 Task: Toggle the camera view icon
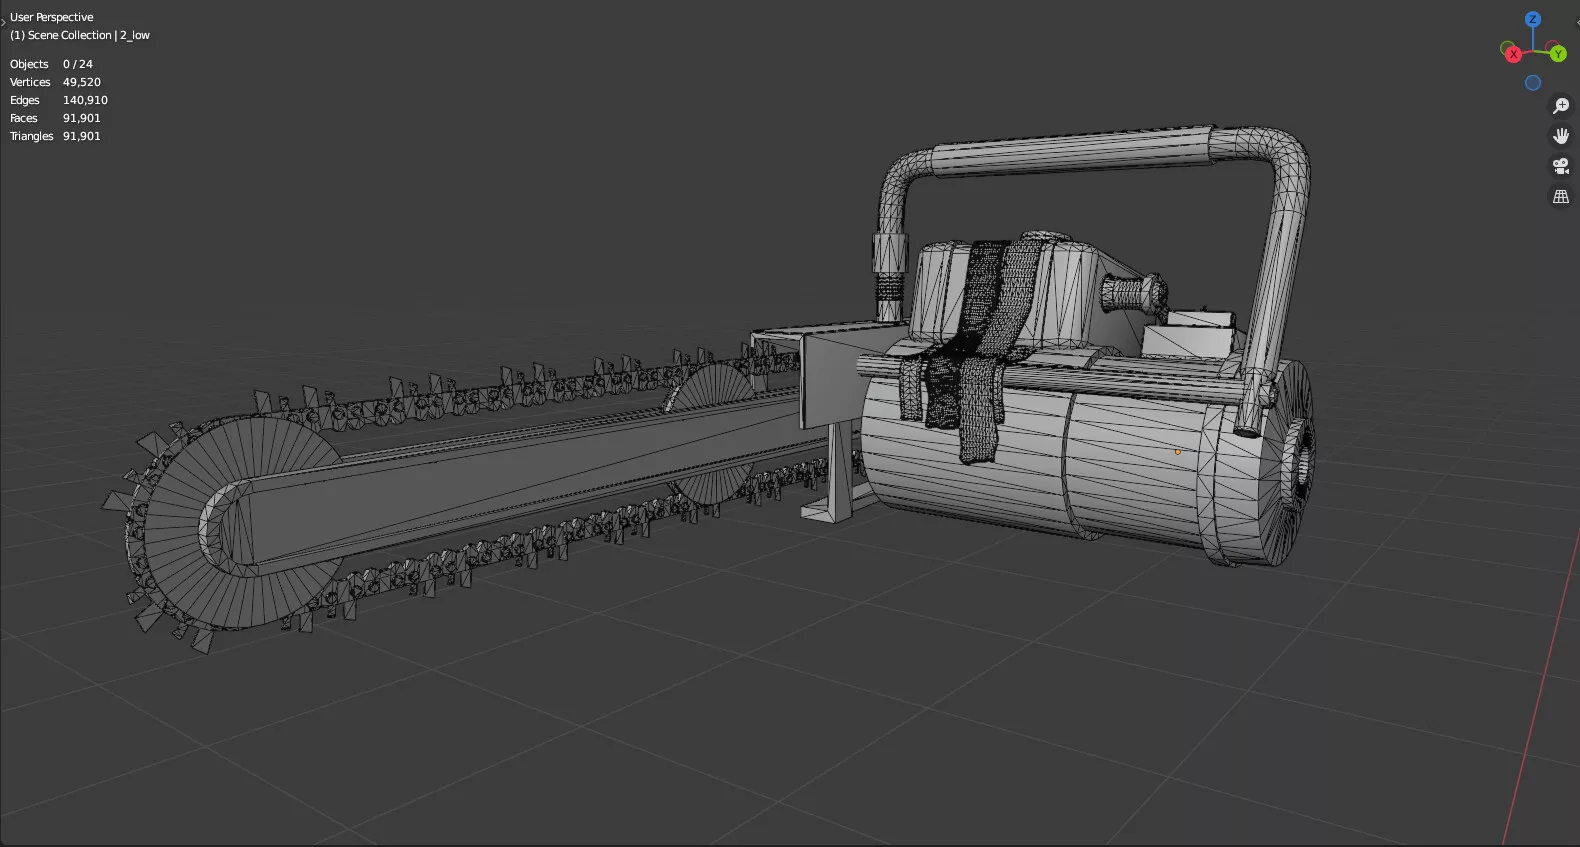tap(1560, 166)
